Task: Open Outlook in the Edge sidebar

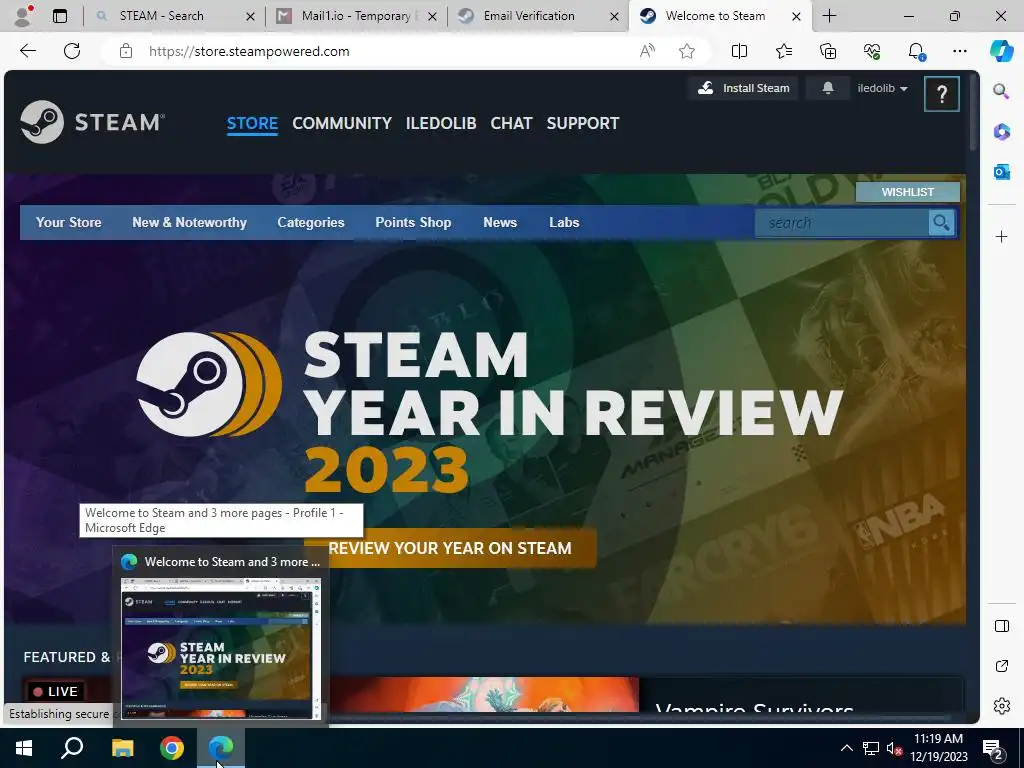Action: (1001, 172)
